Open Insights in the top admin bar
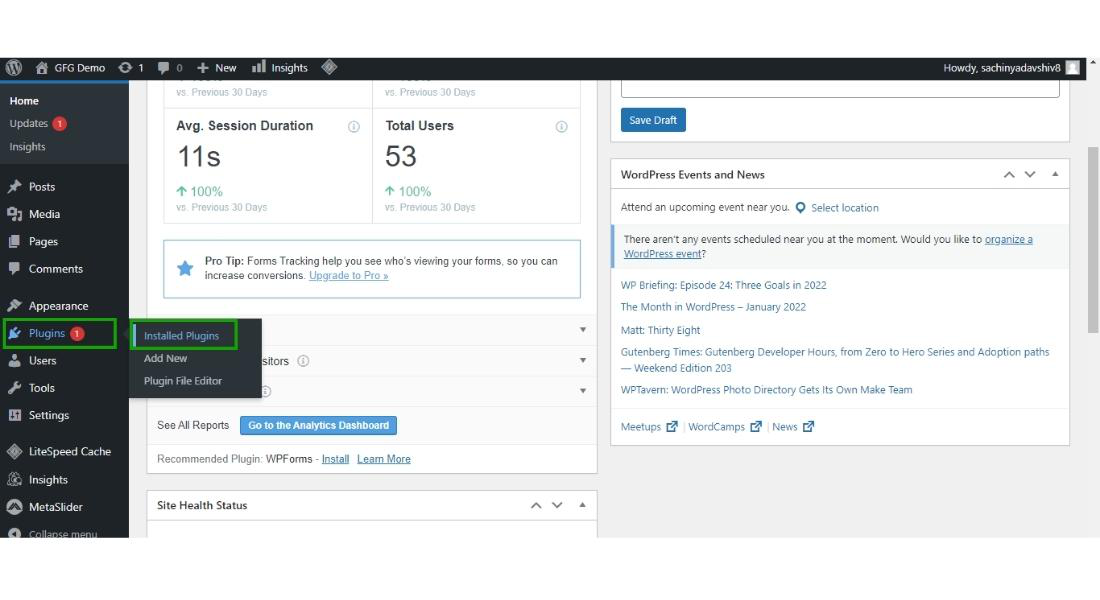The image size is (1100, 600). click(280, 67)
